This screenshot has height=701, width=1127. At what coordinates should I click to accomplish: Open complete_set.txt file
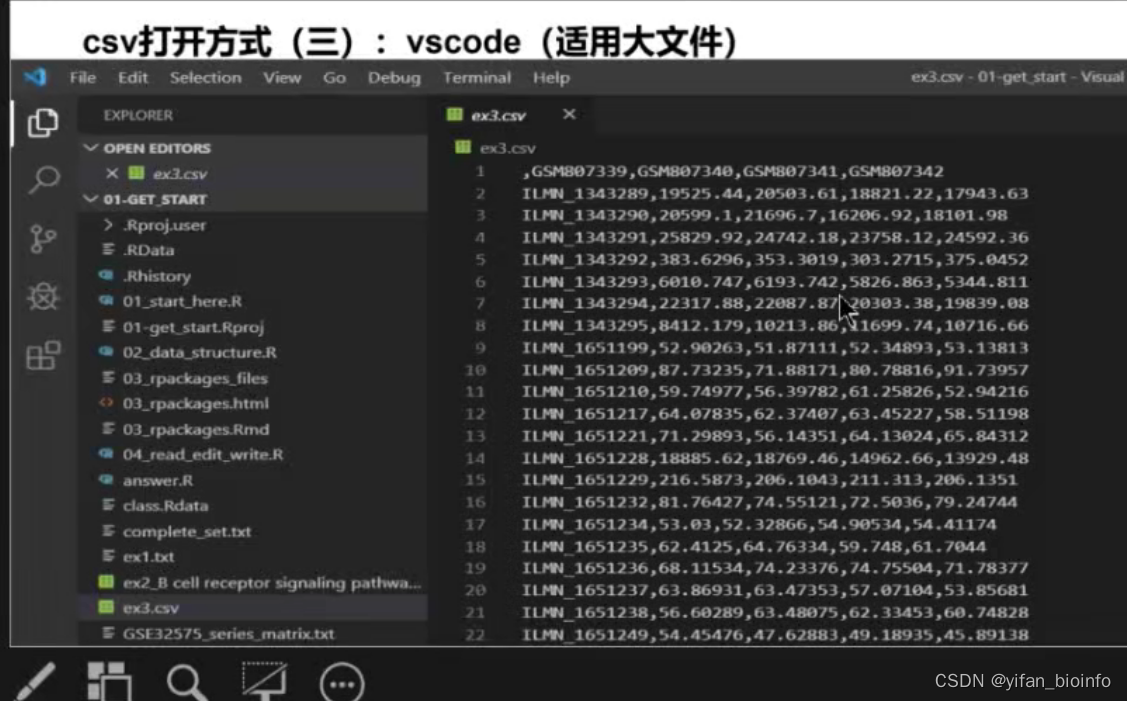(x=187, y=531)
